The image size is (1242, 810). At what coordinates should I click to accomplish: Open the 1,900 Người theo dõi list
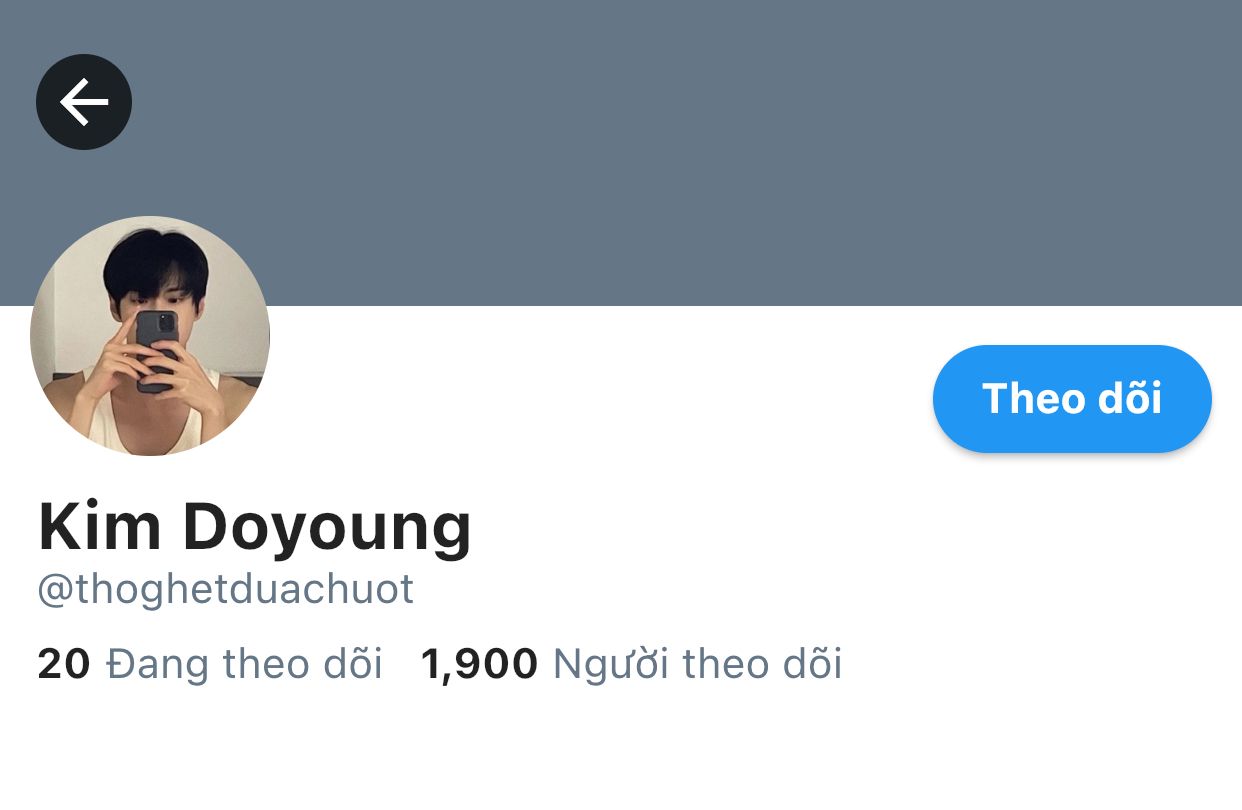pos(632,664)
